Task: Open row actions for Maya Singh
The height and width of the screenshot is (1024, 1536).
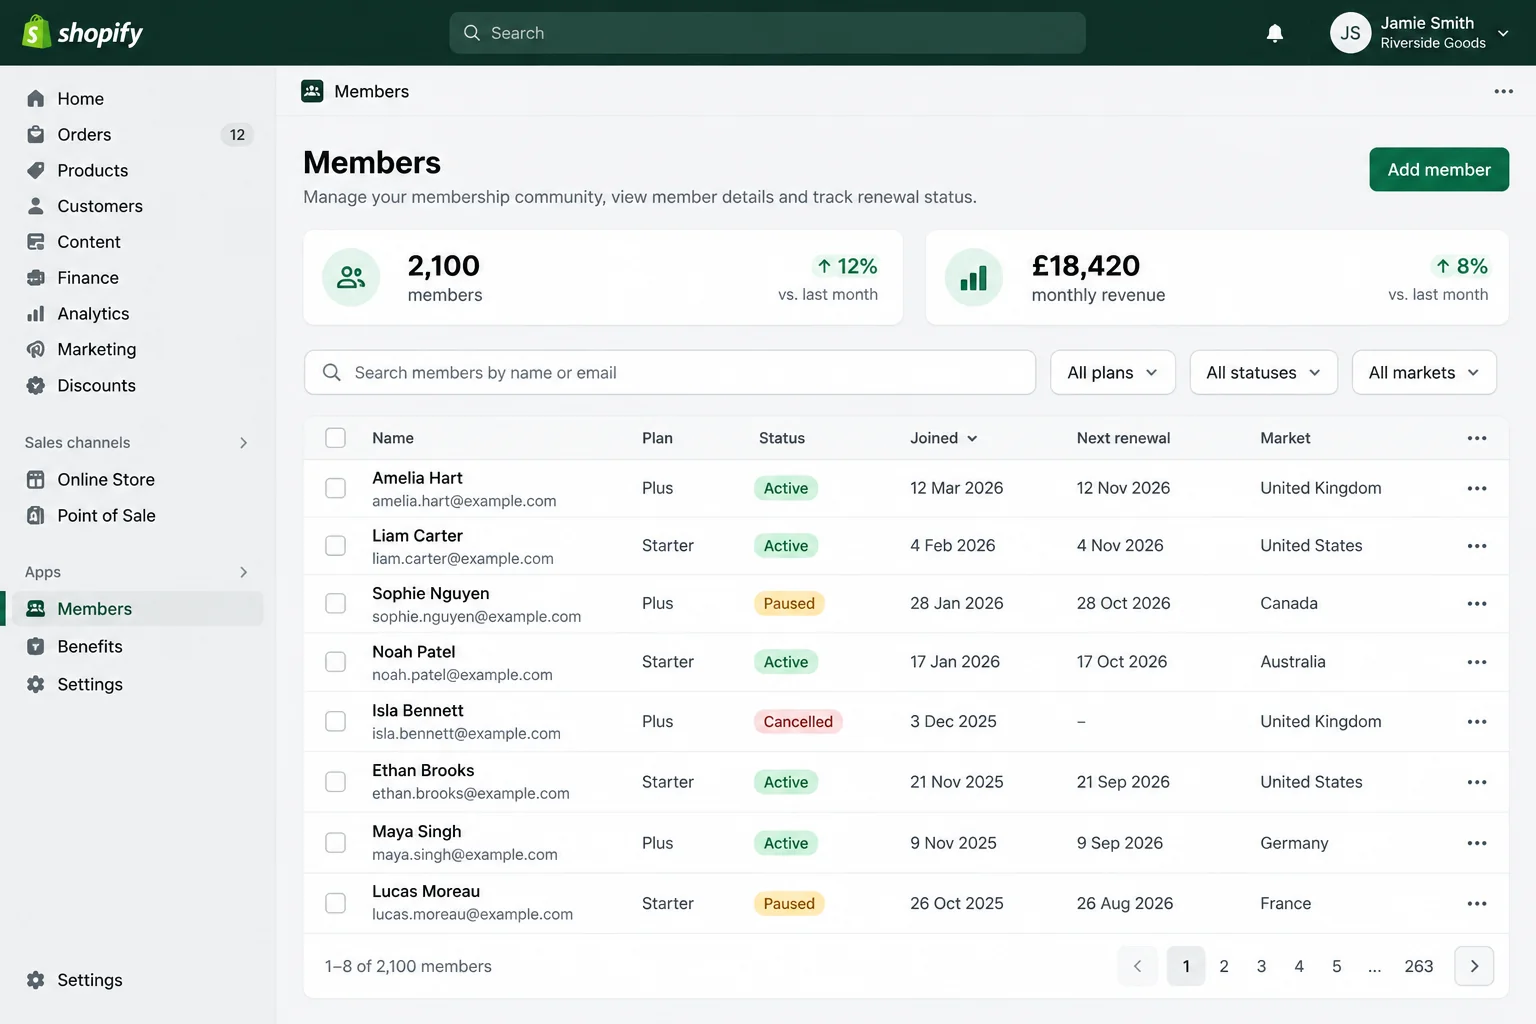Action: click(x=1477, y=843)
